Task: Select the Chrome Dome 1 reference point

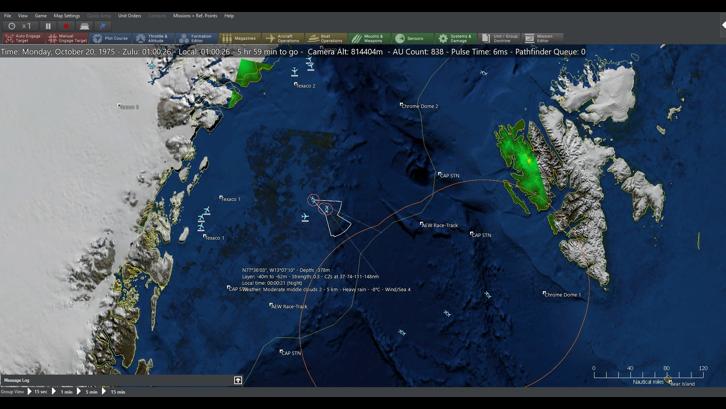Action: tap(562, 294)
